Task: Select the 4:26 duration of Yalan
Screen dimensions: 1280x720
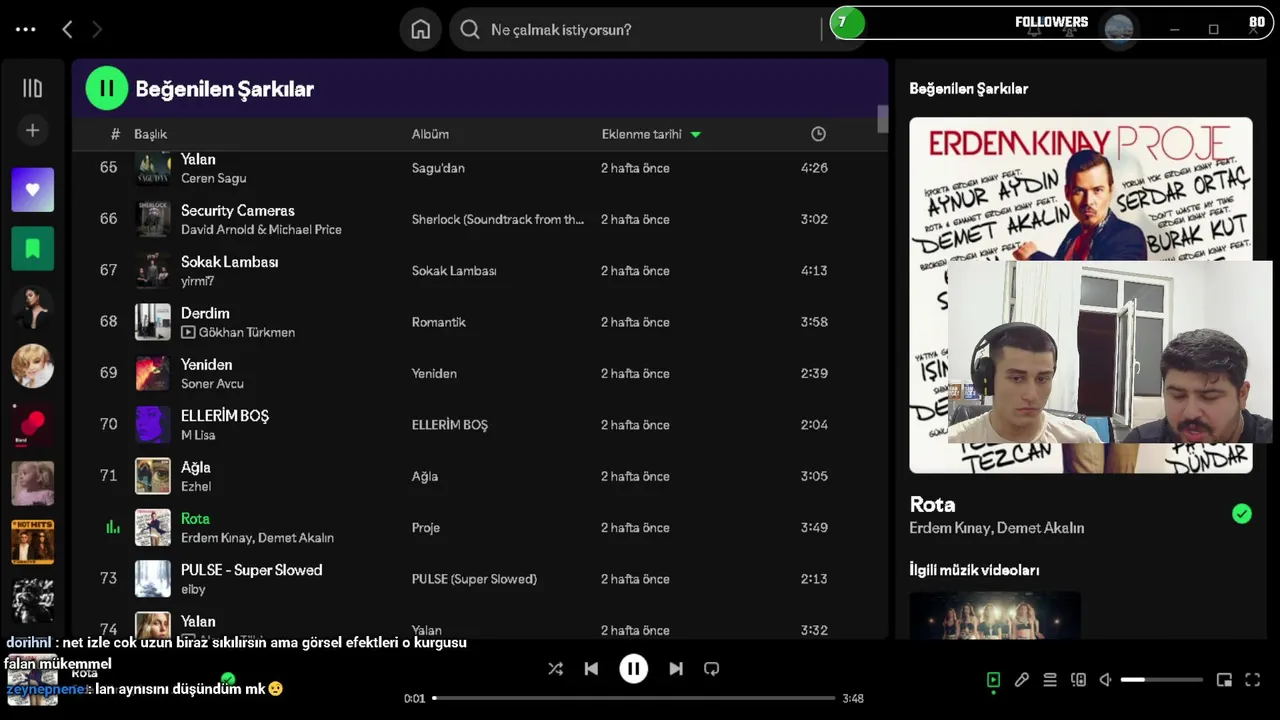Action: [814, 168]
